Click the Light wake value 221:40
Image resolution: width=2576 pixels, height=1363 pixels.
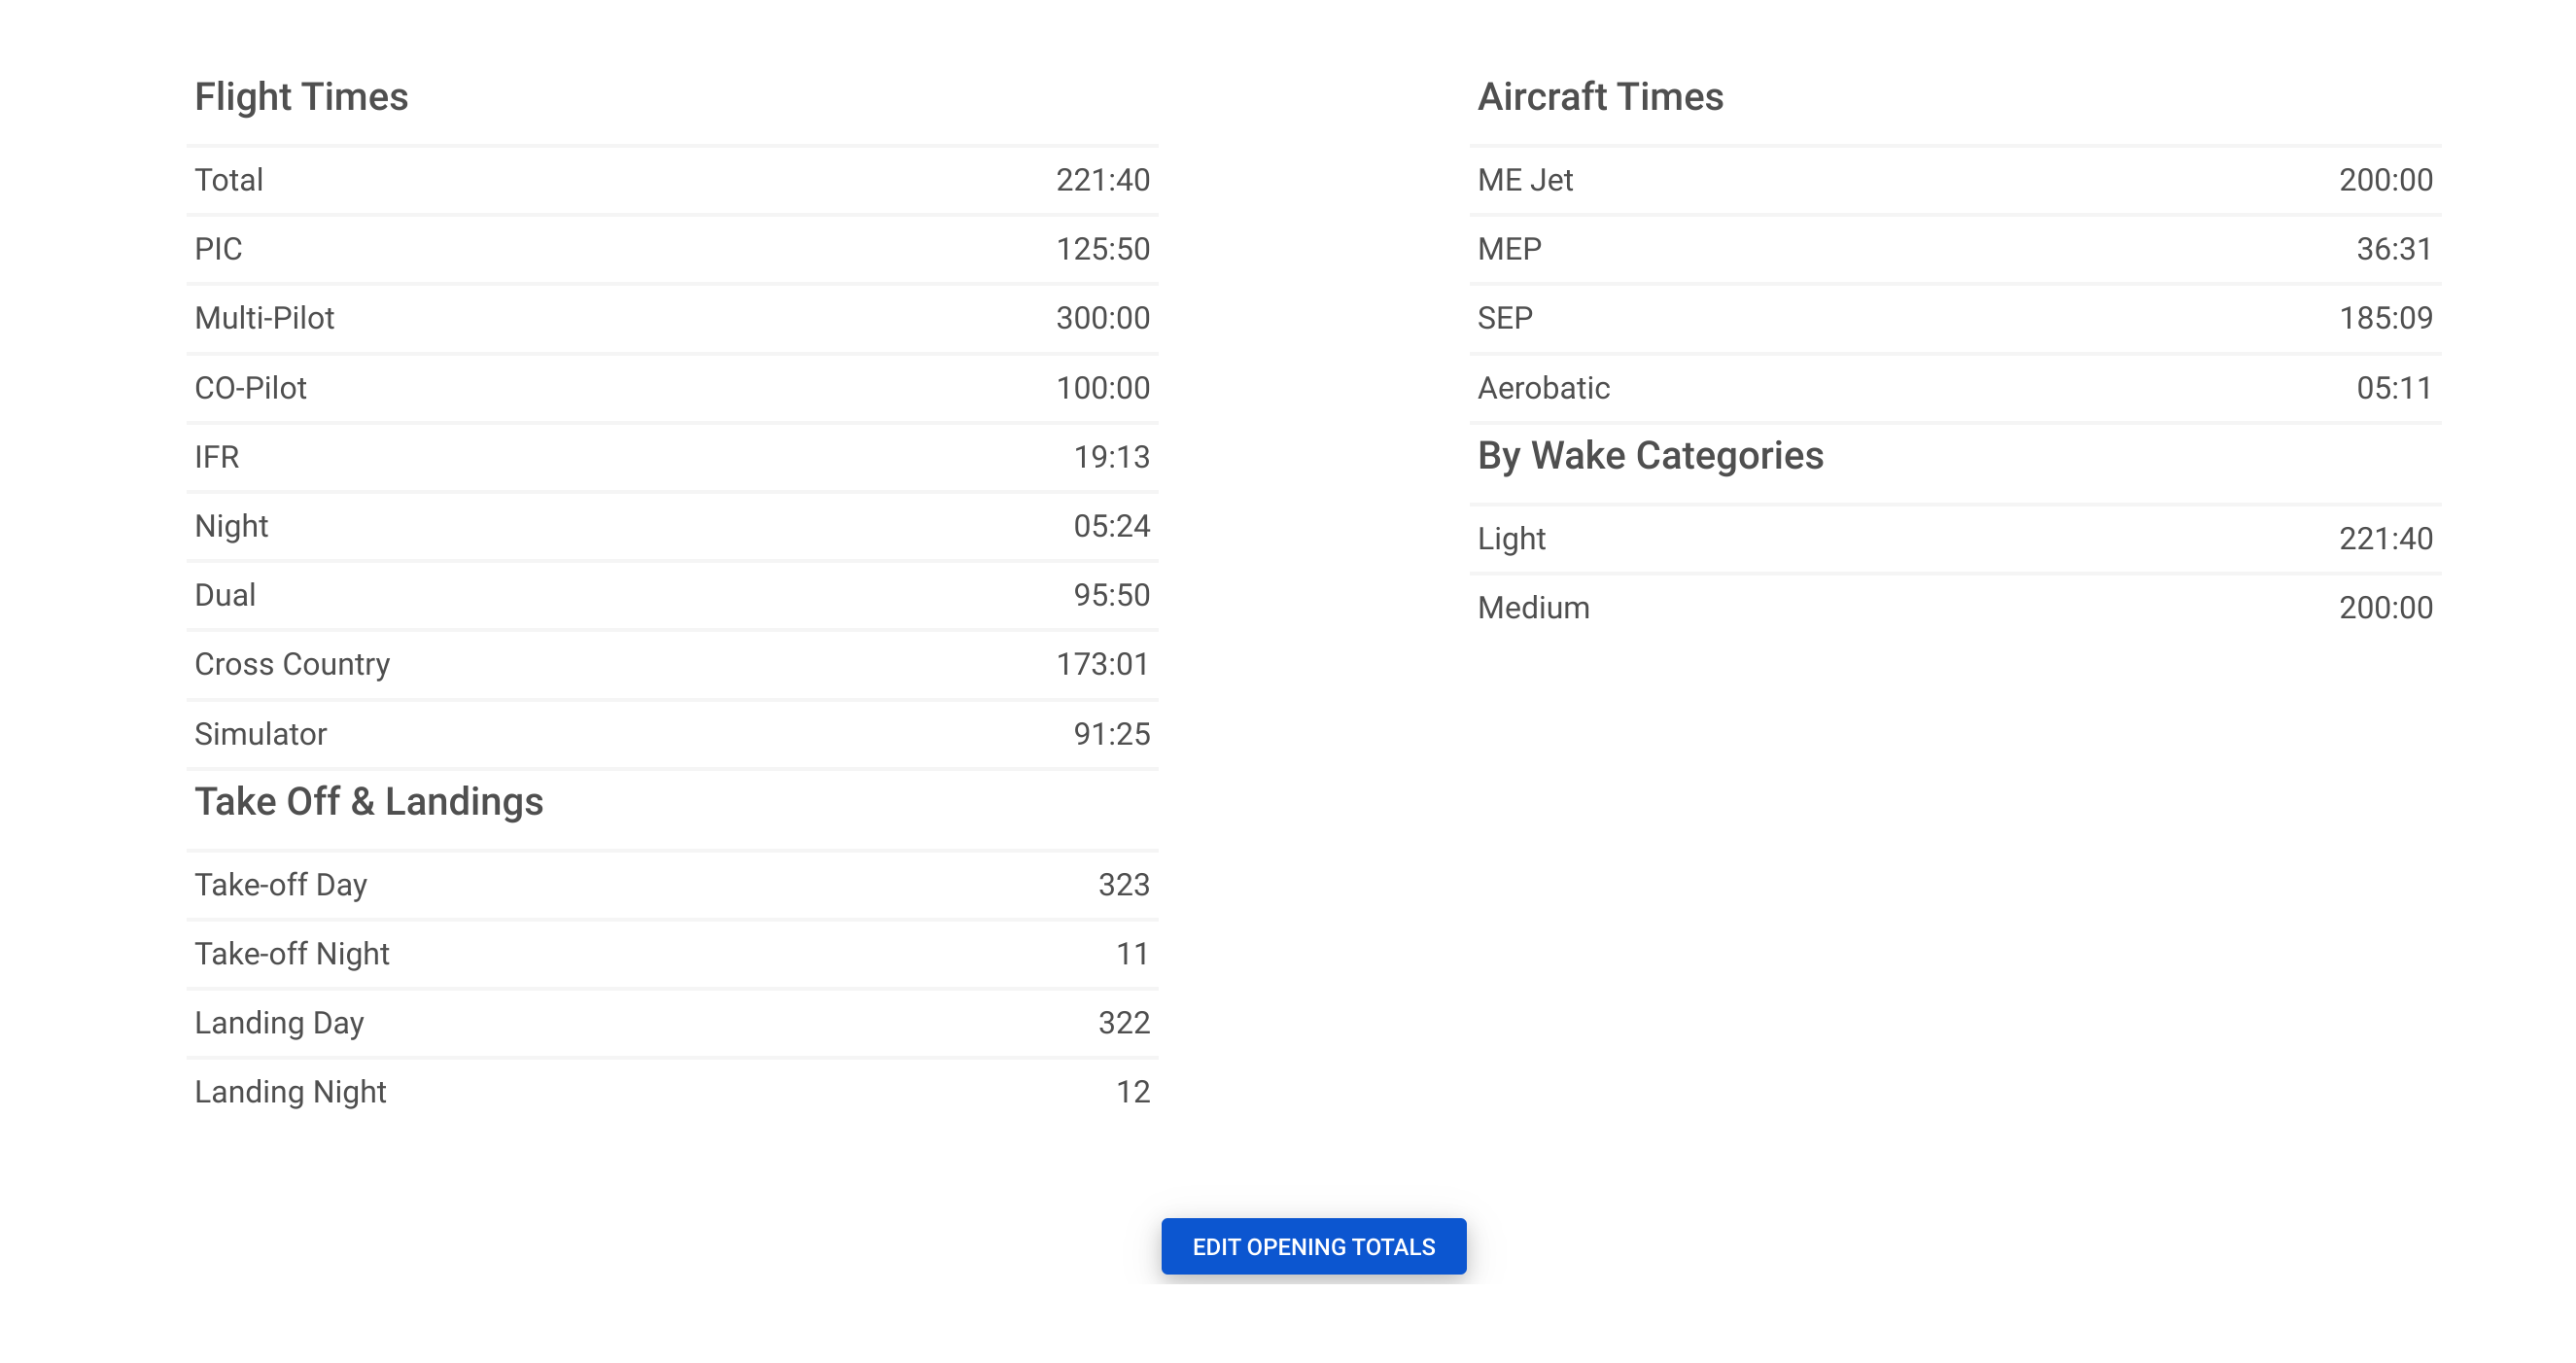pos(2386,539)
